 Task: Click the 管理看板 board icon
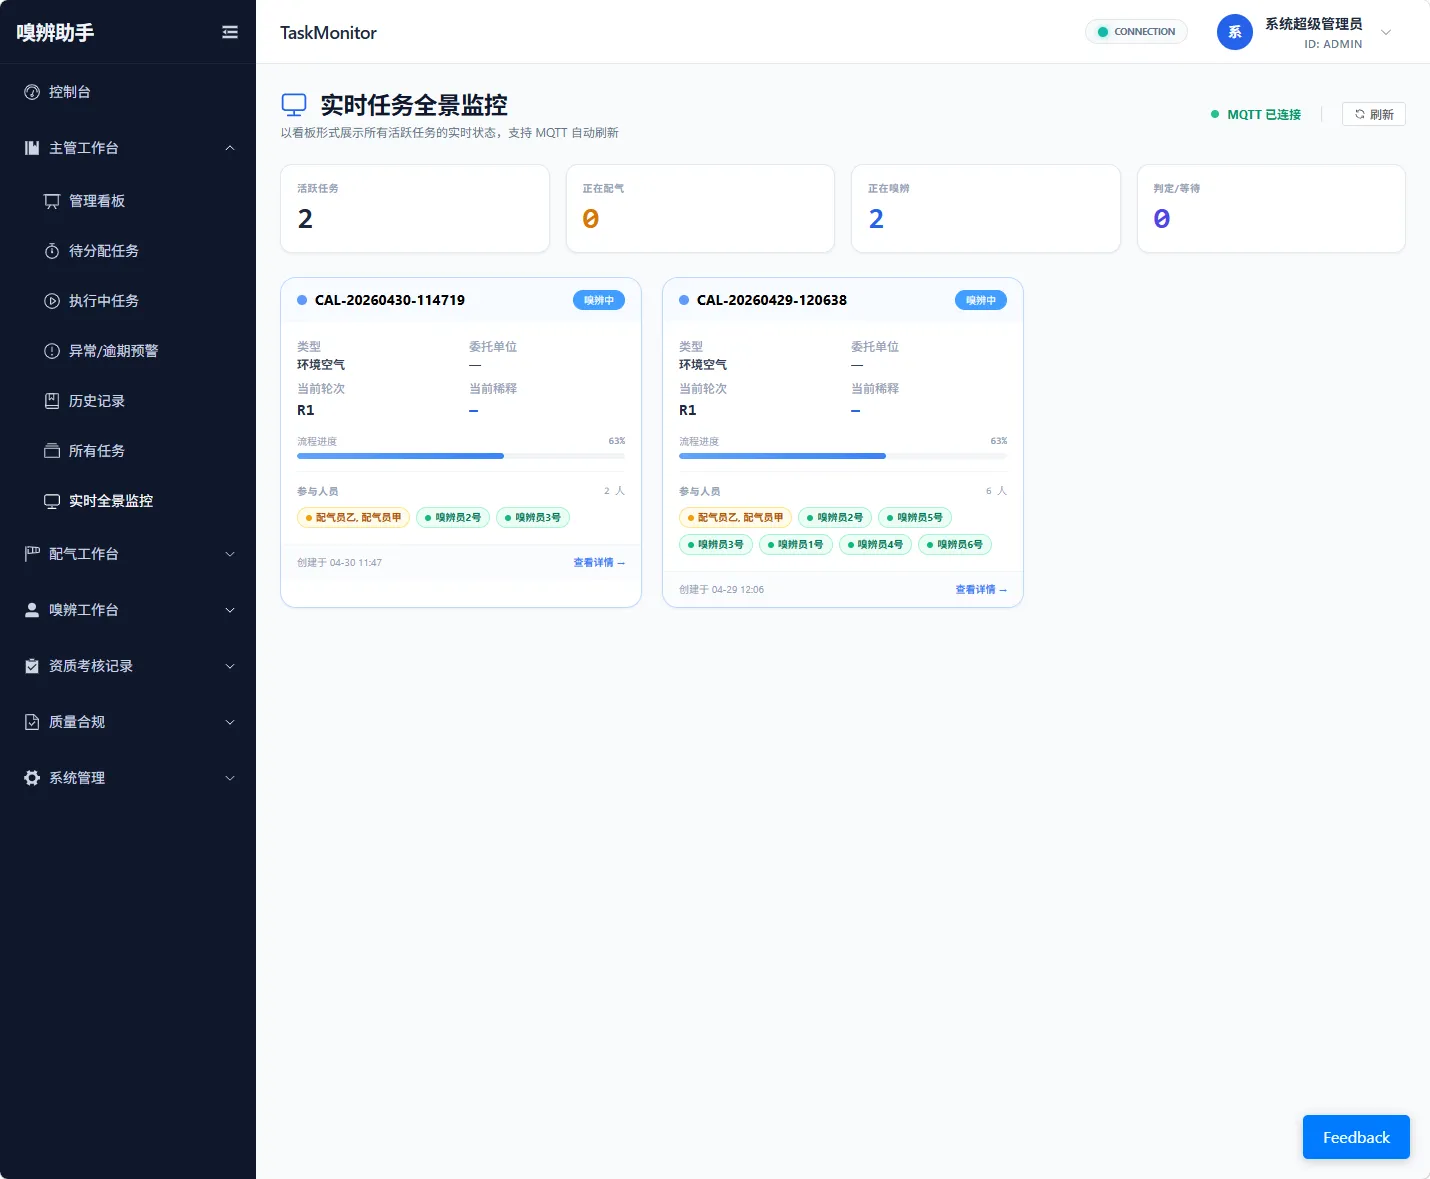tap(52, 201)
